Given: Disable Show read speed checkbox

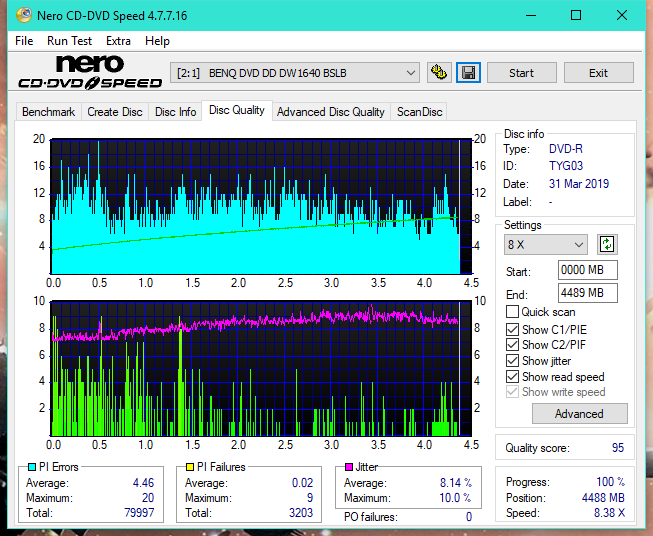Looking at the screenshot, I should (x=513, y=377).
